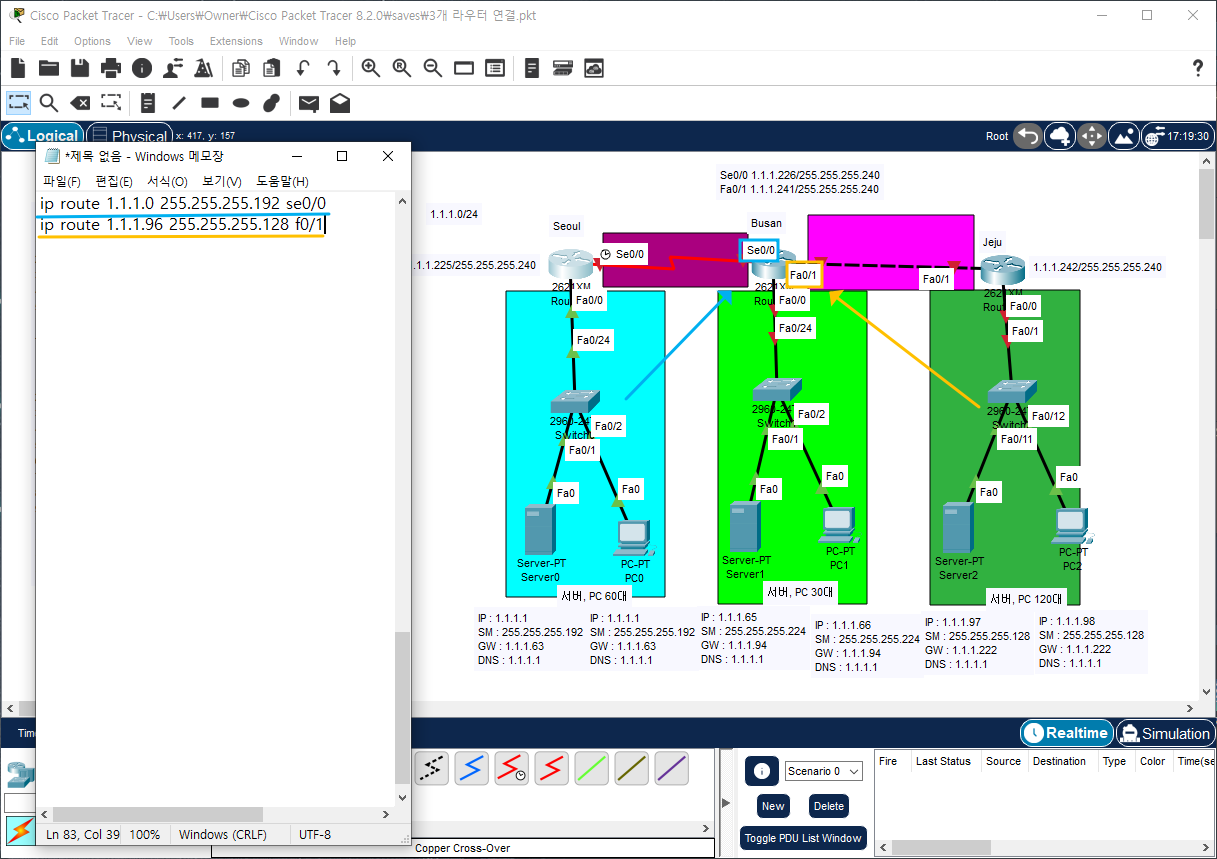
Task: Open the File menu in Packet Tracer
Action: point(17,41)
